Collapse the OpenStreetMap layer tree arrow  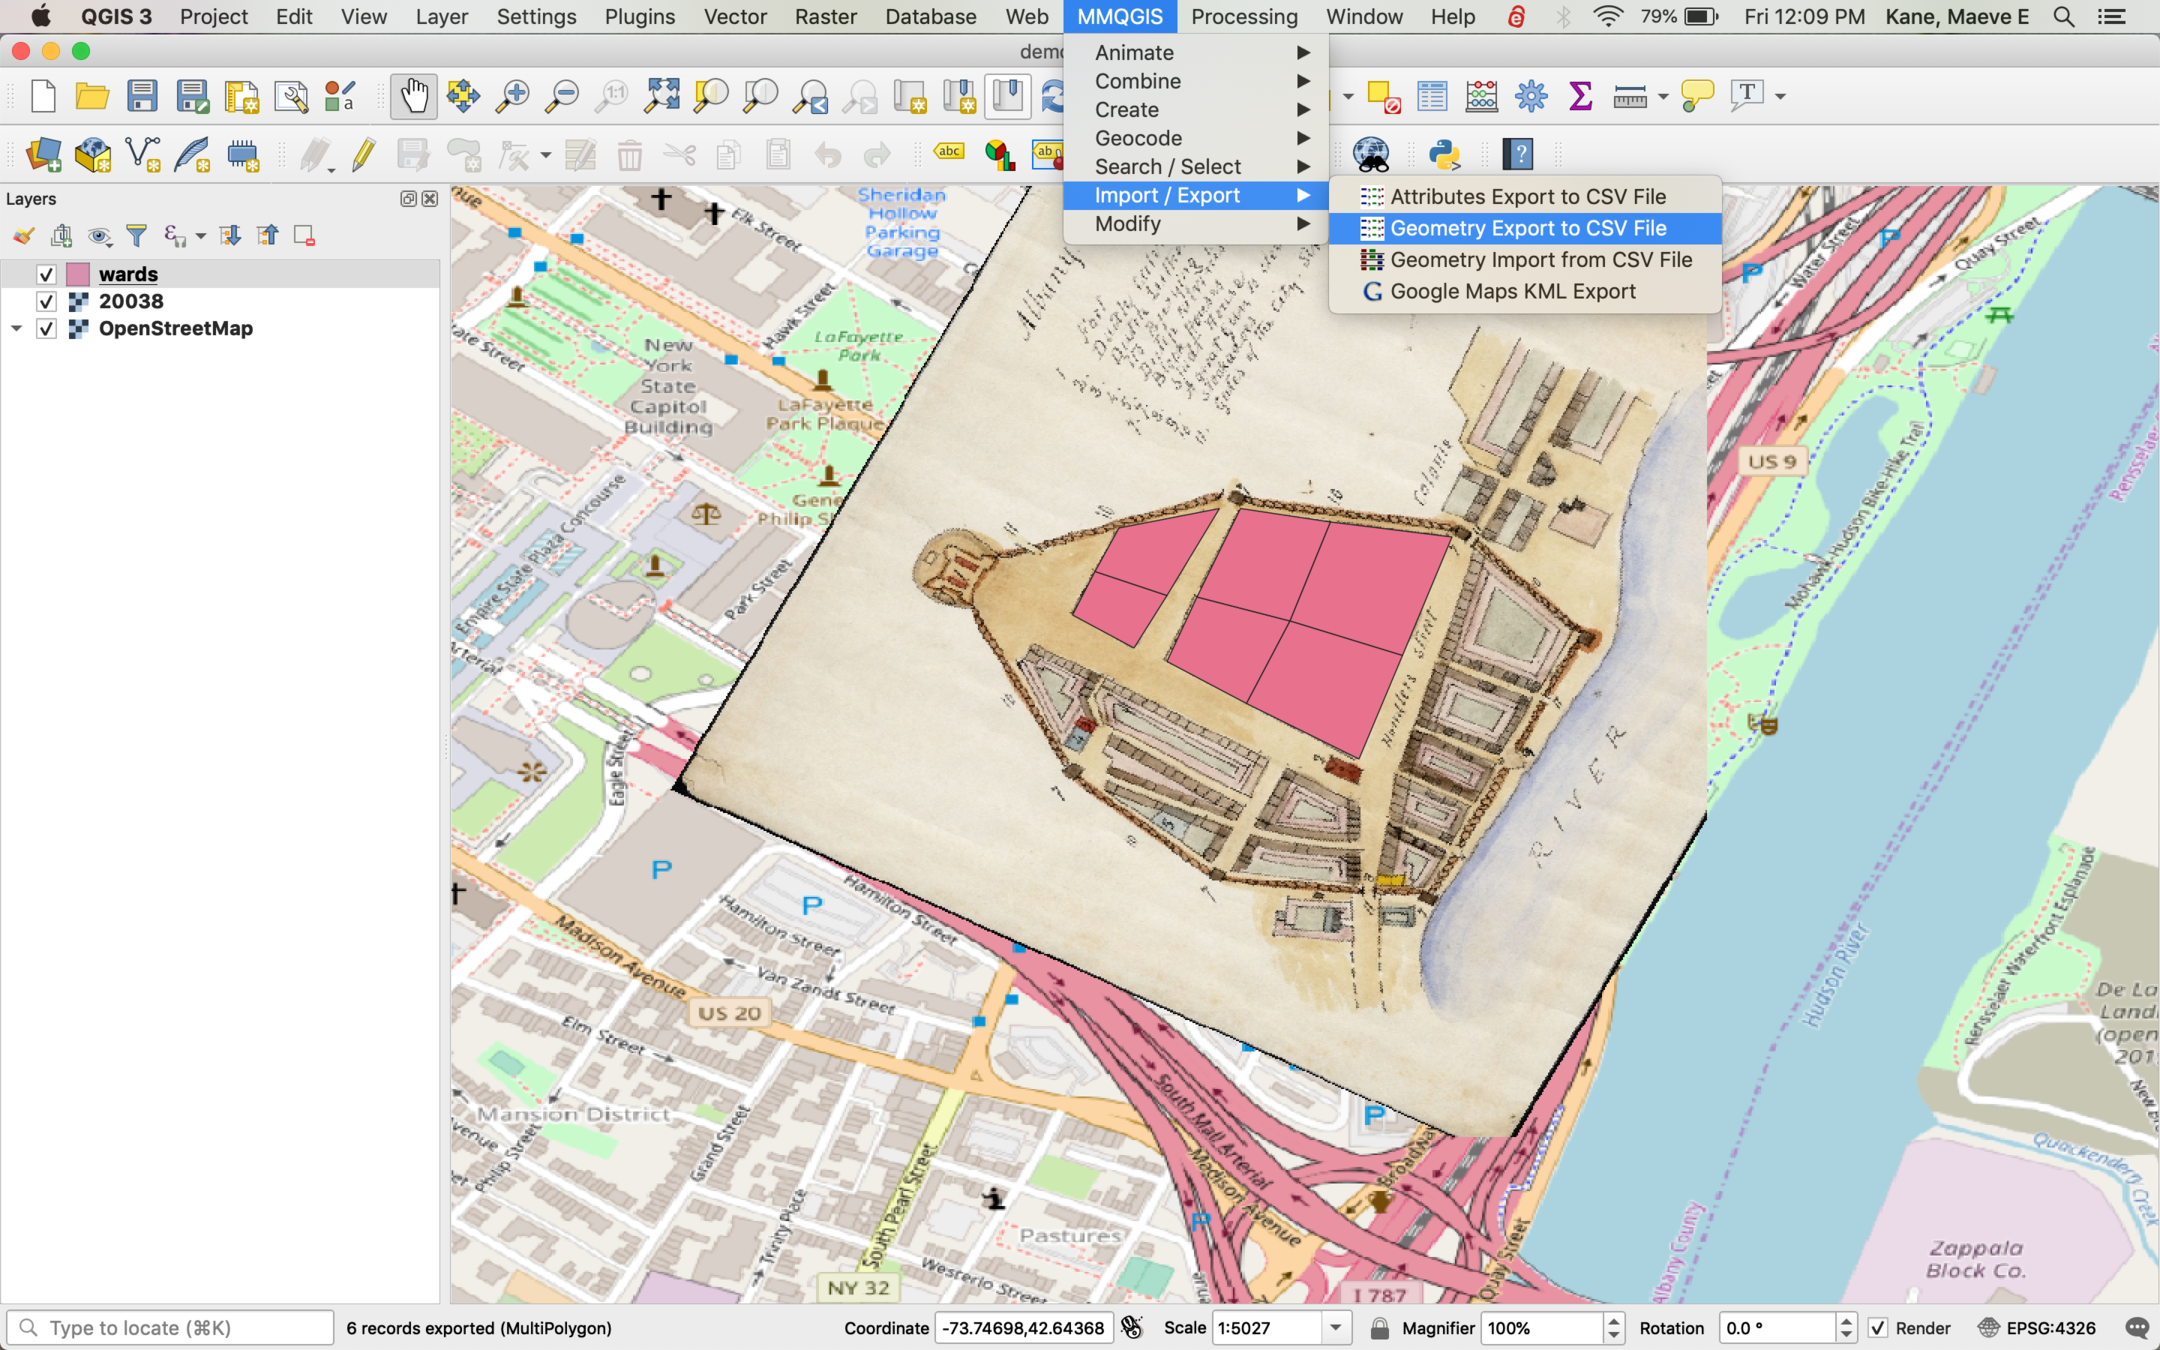pos(16,328)
